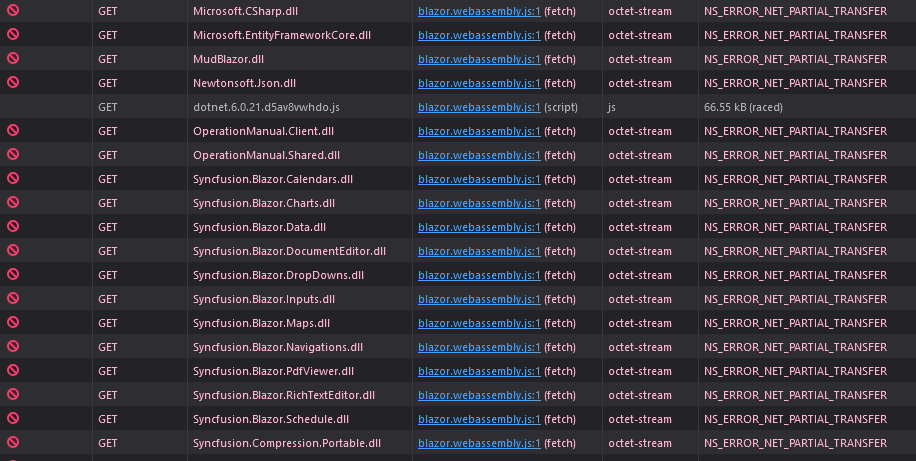Click blocked icon on Syncfusion.Blazor.Navigations.dll row
Screen dimensions: 916x461
coord(13,346)
